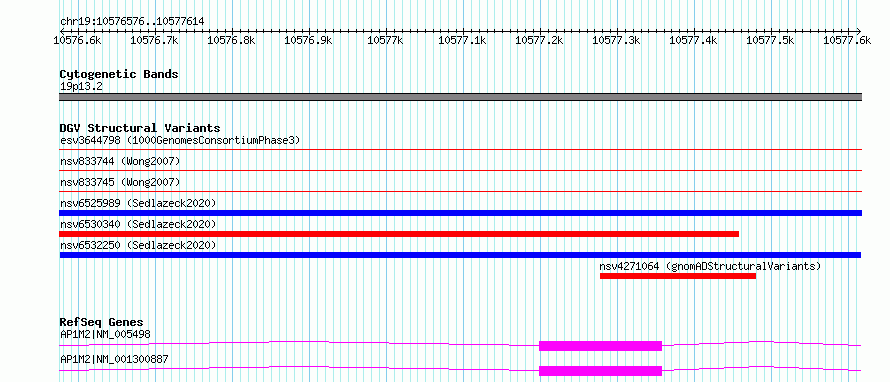Open variant nsv6530340 (Sedlazeck2020) label
The width and height of the screenshot is (890, 382).
(138, 224)
